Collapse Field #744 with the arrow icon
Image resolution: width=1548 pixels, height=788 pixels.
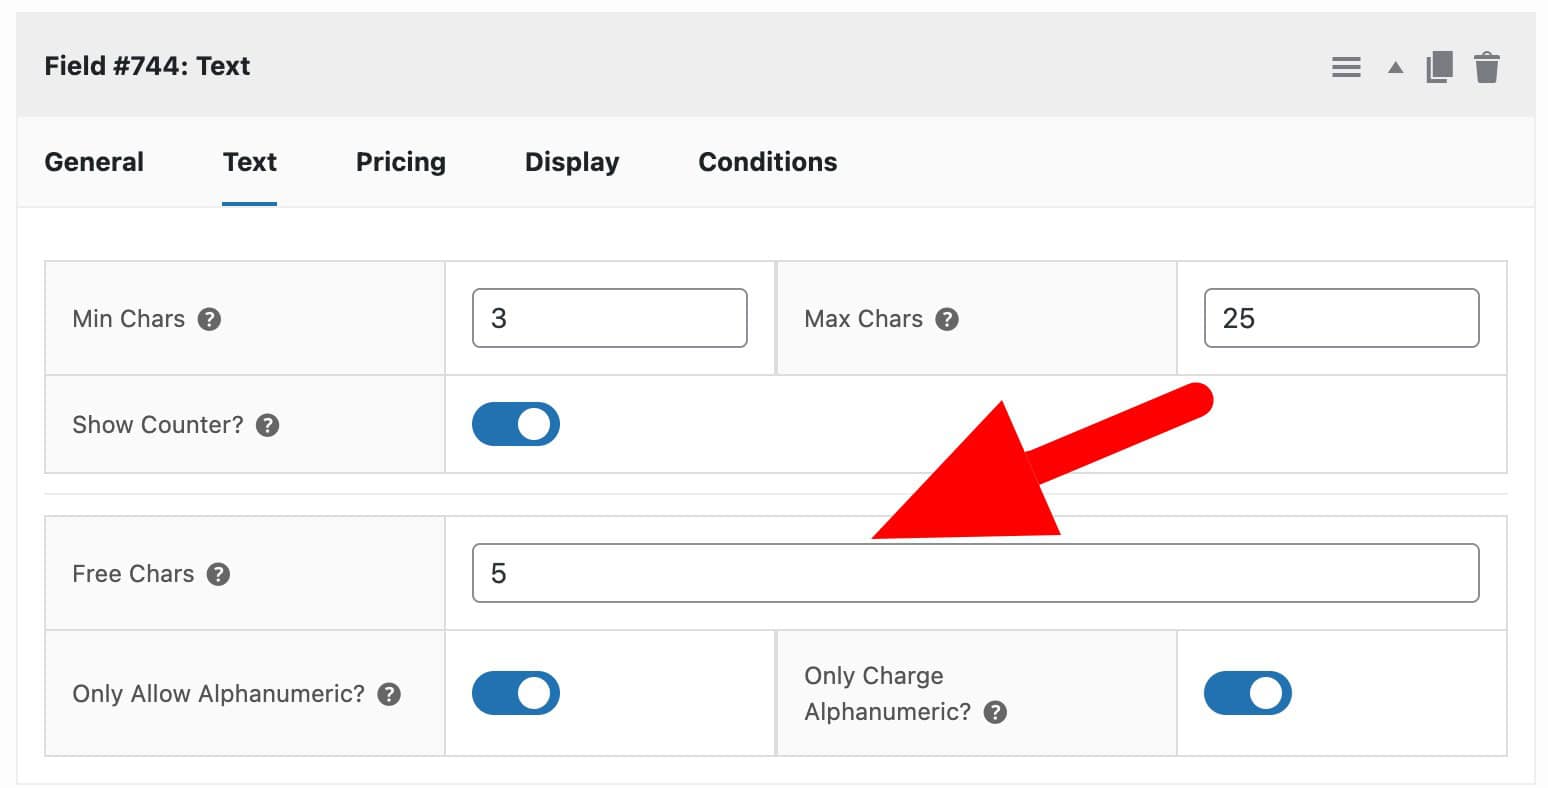click(1394, 66)
